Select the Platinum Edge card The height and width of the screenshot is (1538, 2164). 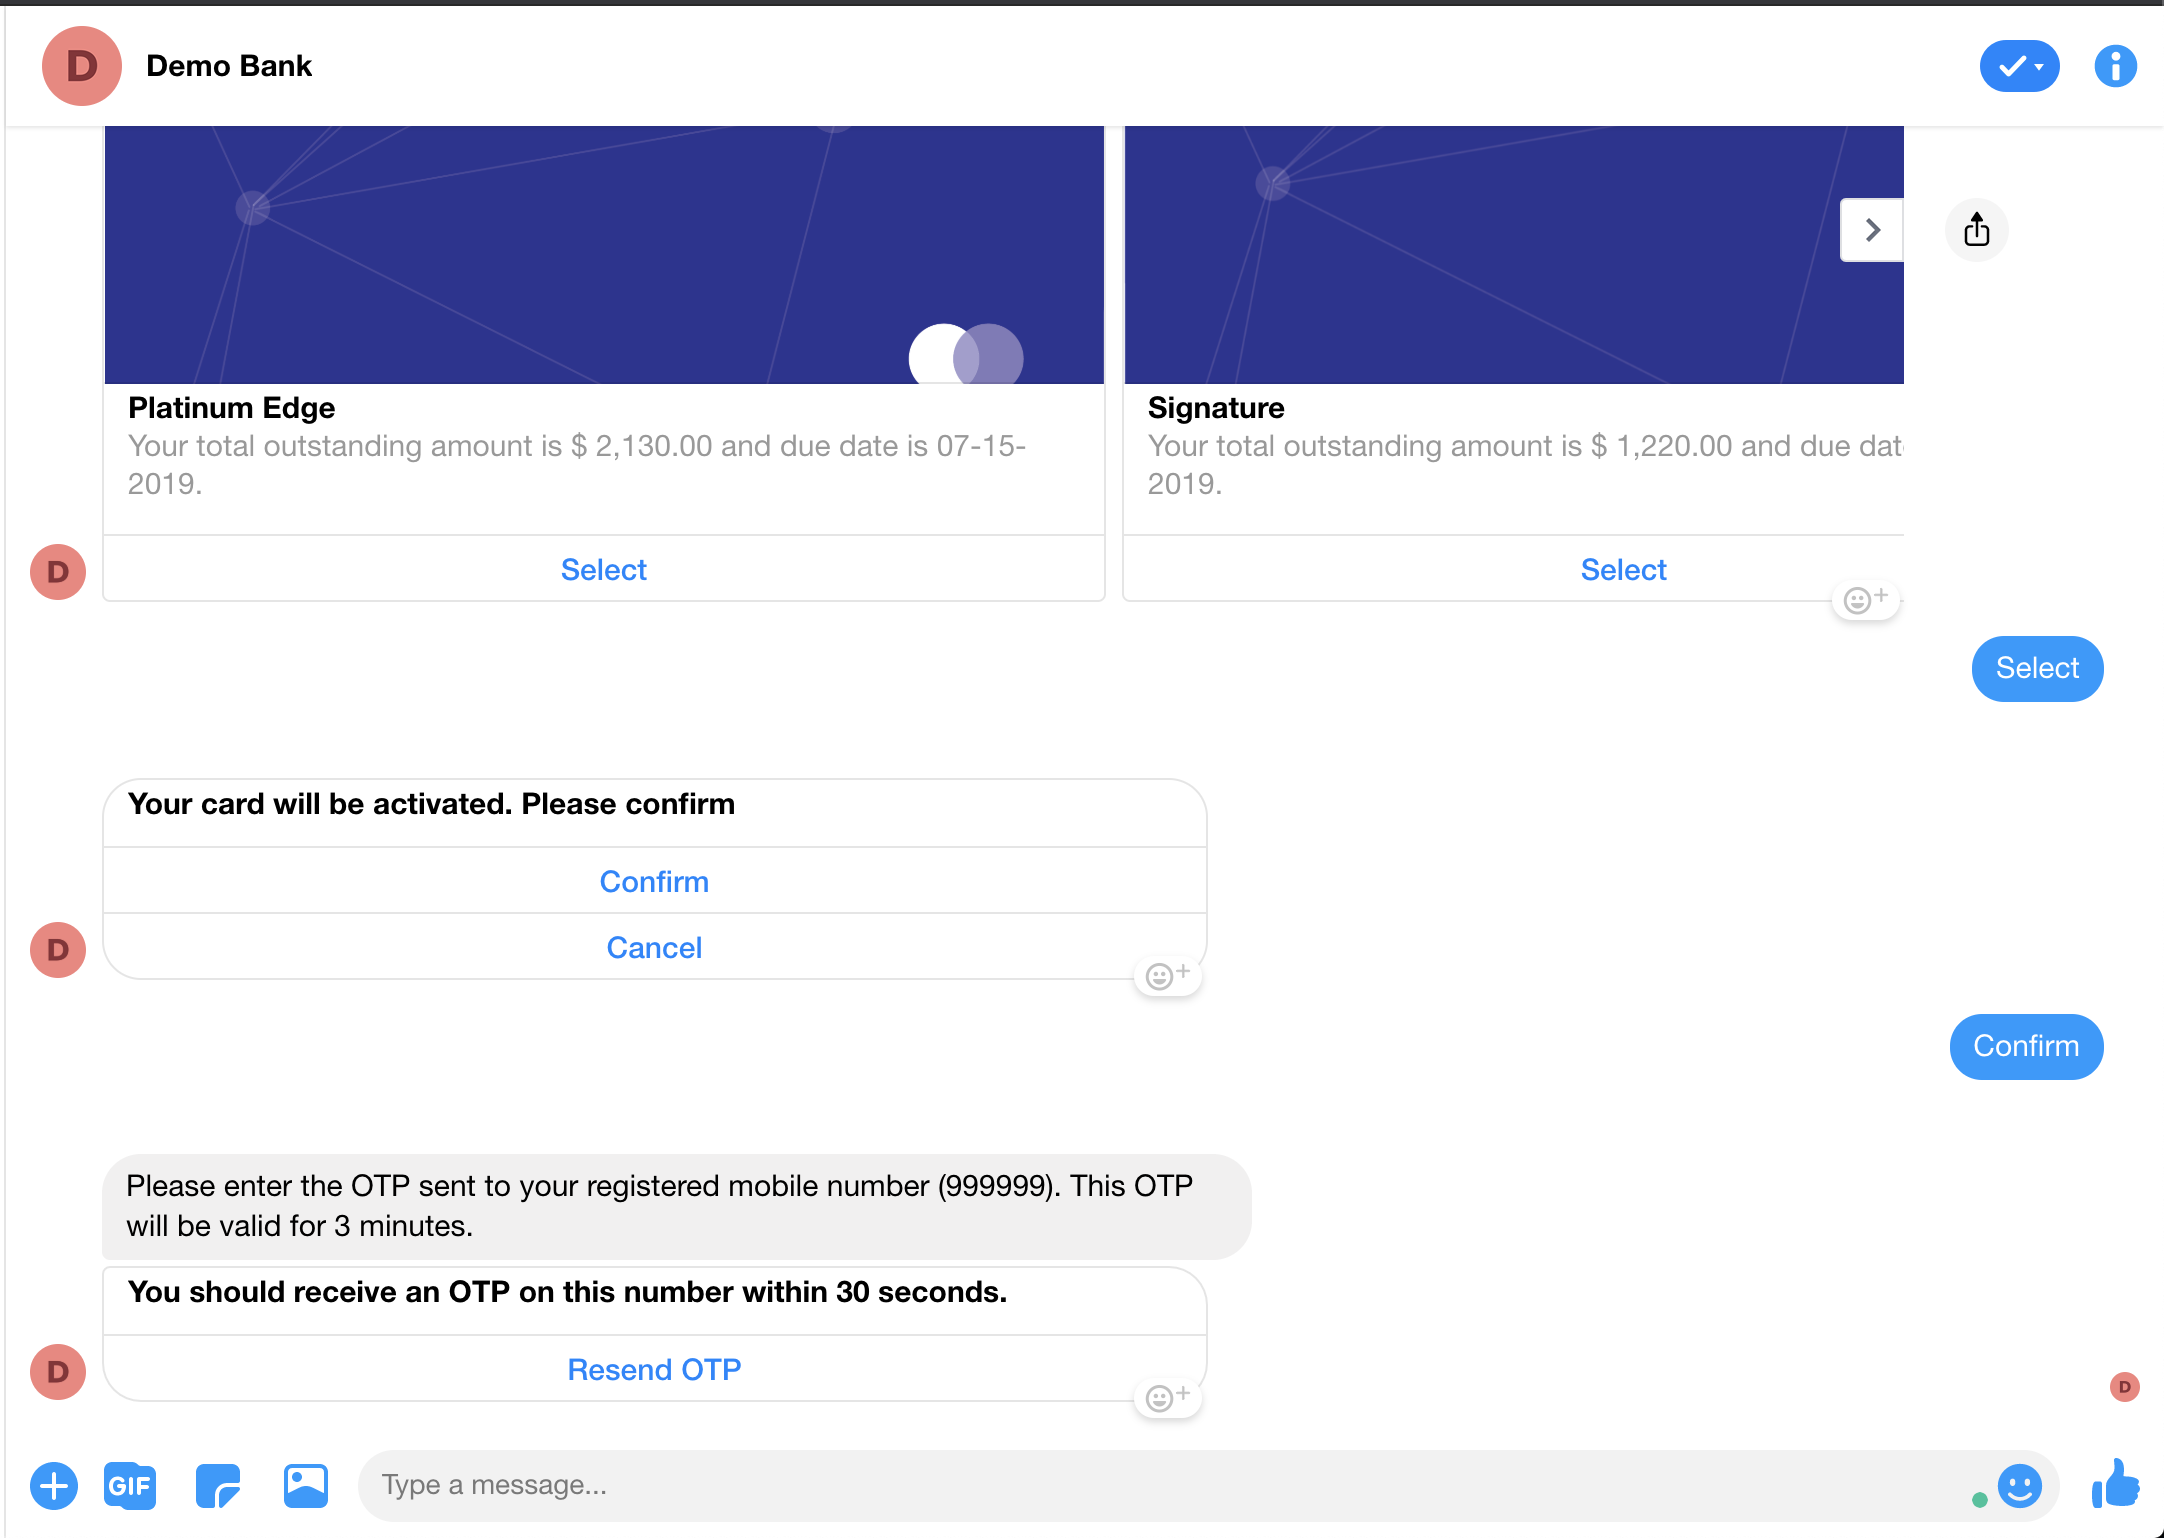pyautogui.click(x=604, y=569)
